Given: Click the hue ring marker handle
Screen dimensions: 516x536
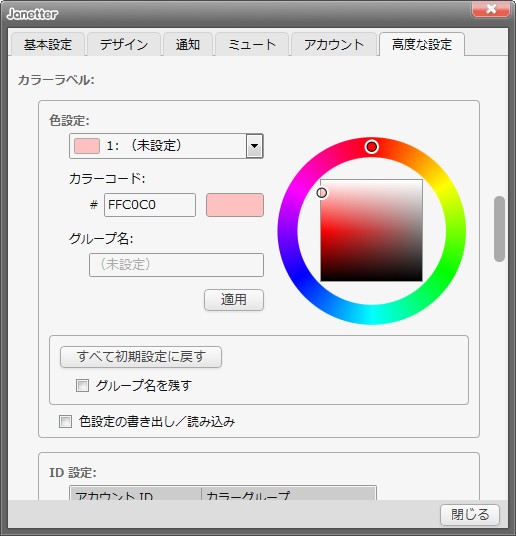Looking at the screenshot, I should (x=371, y=147).
